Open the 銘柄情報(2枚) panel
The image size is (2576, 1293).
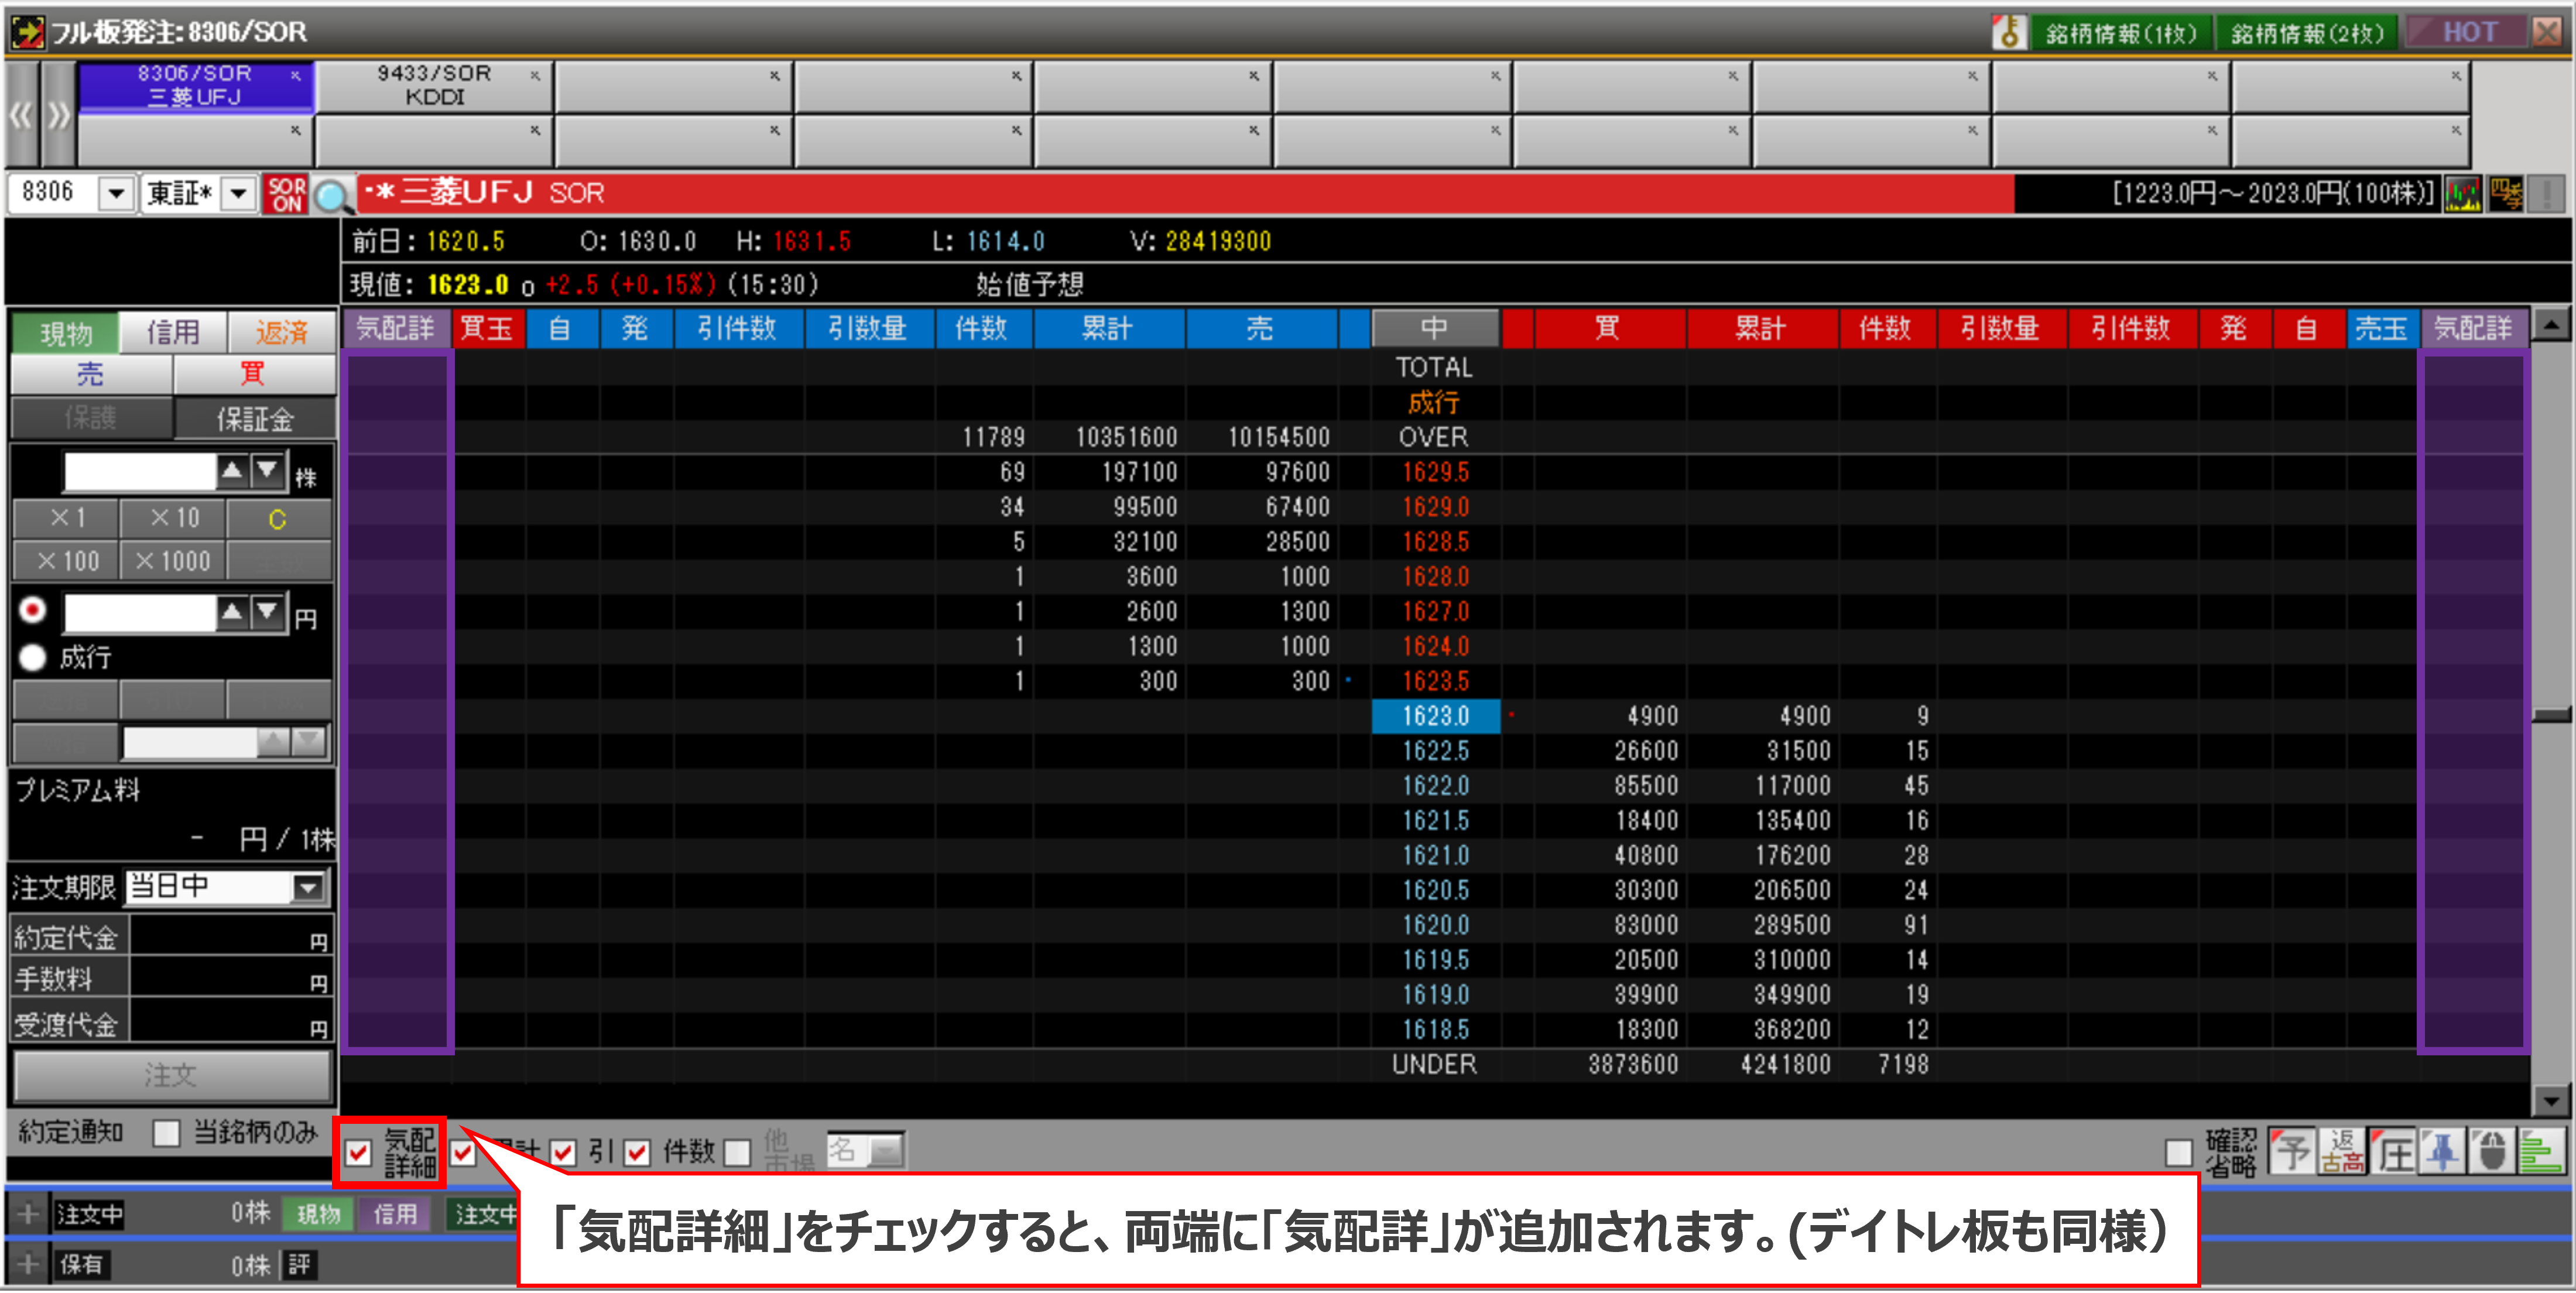pos(2307,33)
